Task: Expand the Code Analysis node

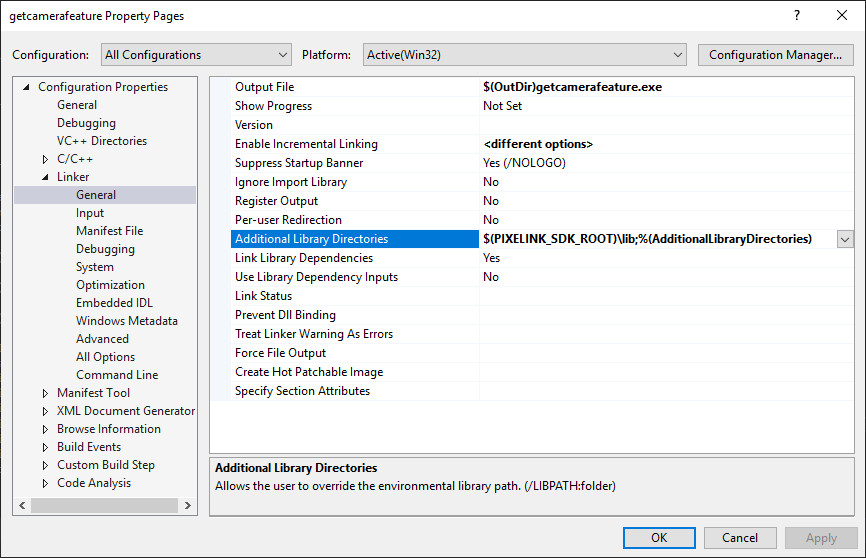Action: click(x=45, y=483)
